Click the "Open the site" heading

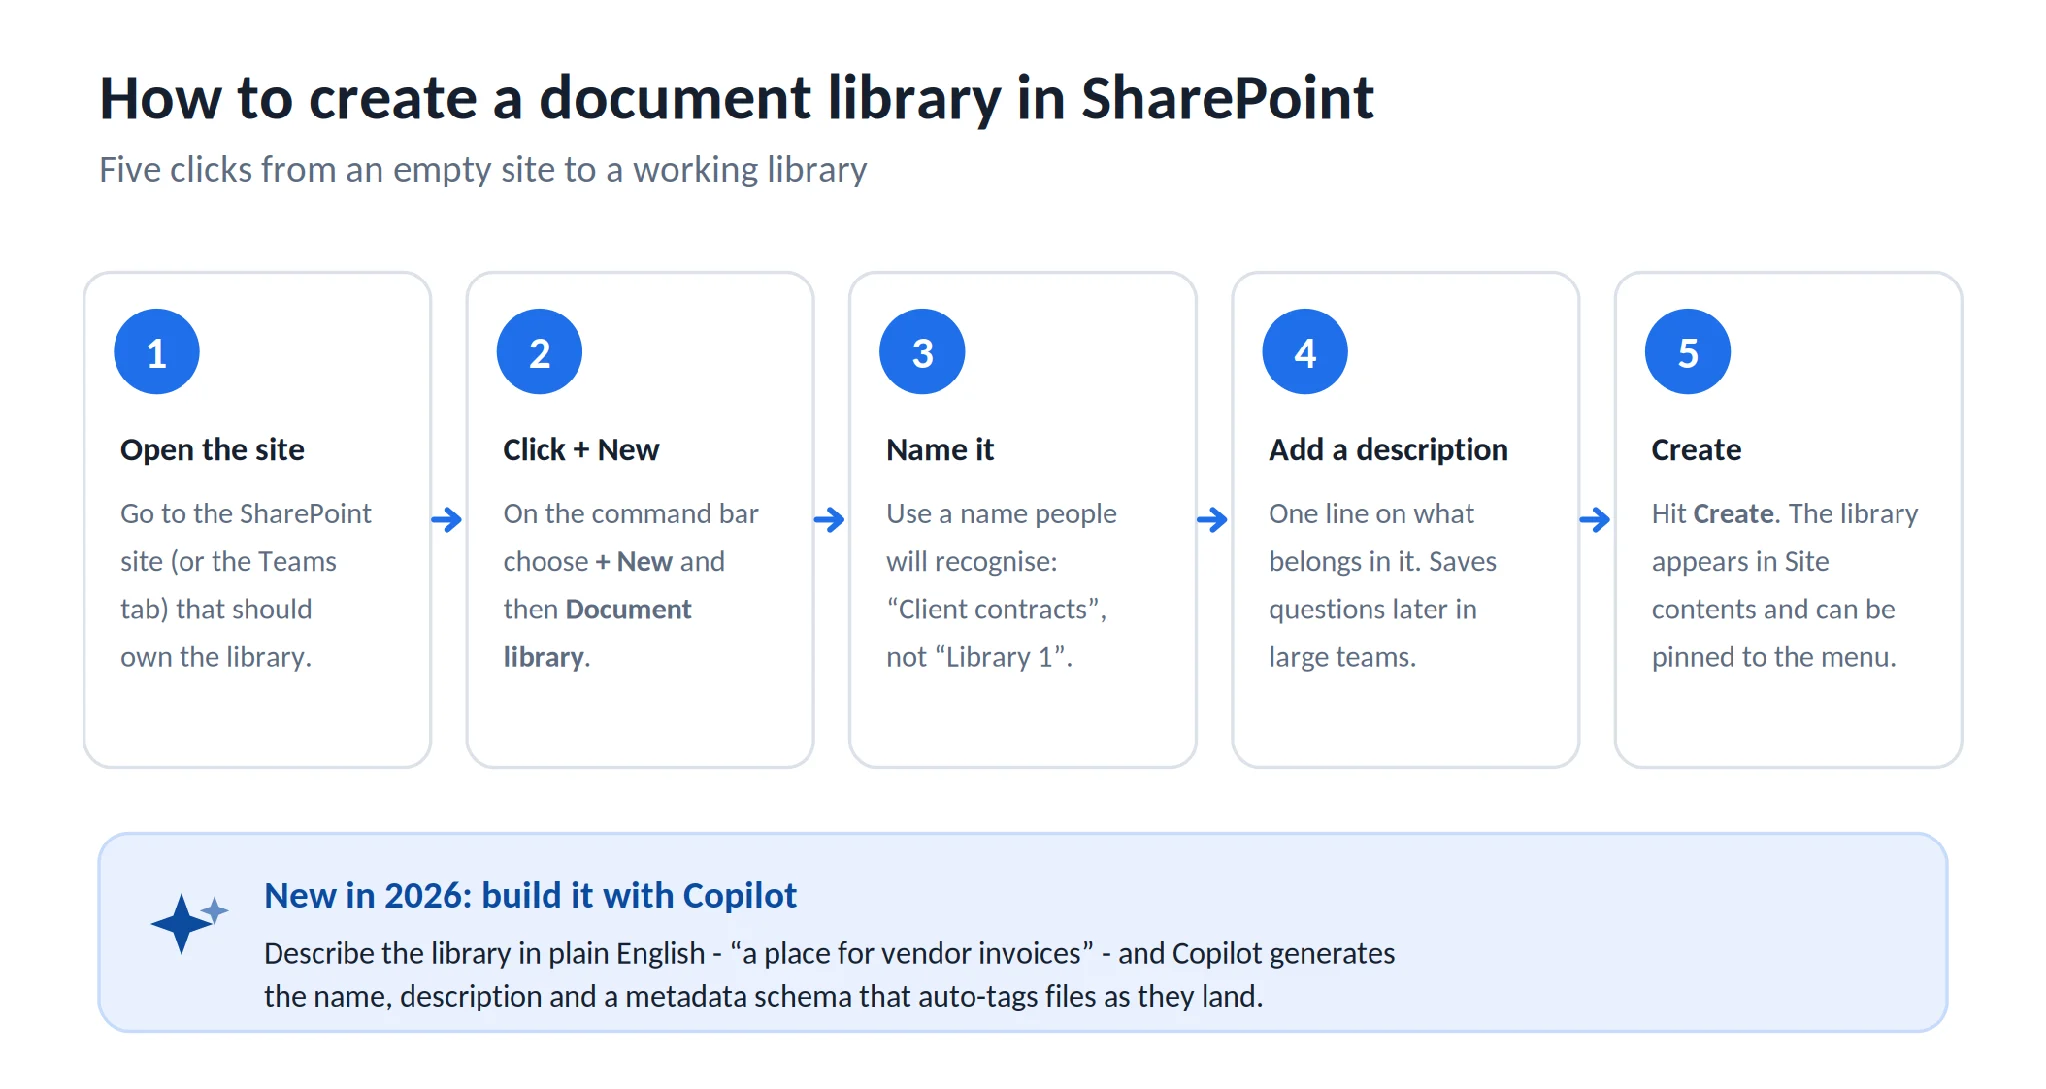(x=212, y=450)
